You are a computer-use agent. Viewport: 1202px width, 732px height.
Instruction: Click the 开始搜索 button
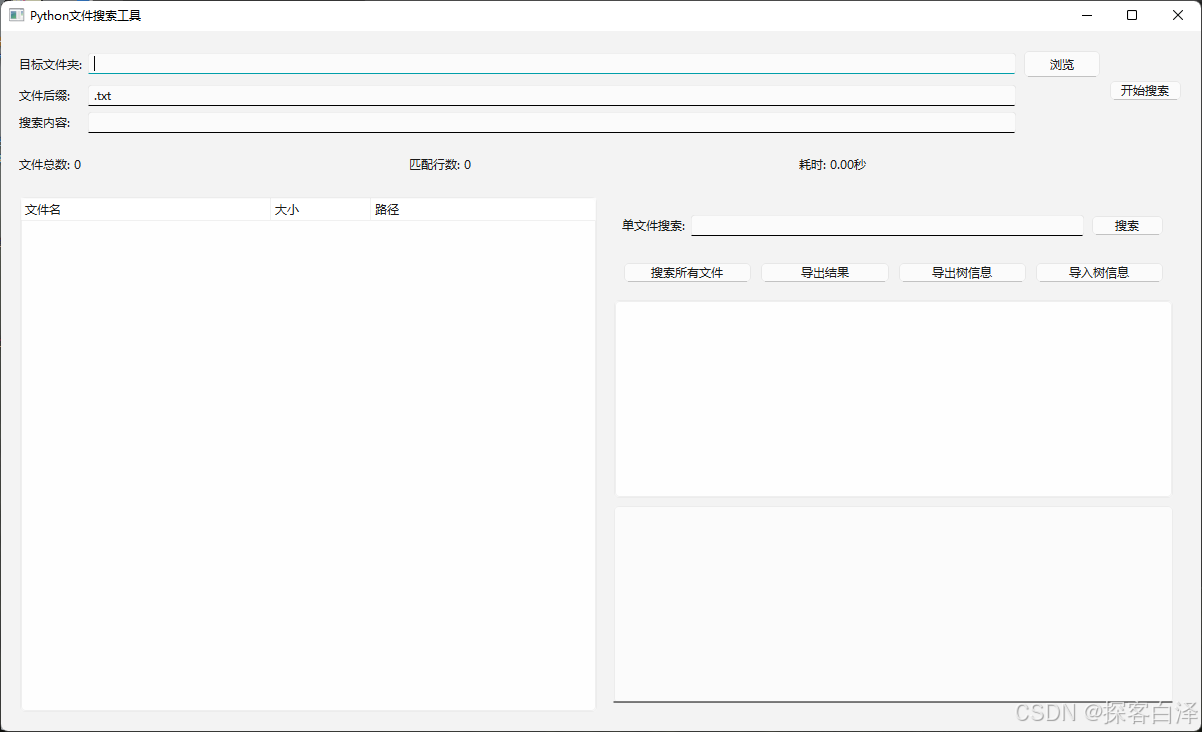(1144, 90)
